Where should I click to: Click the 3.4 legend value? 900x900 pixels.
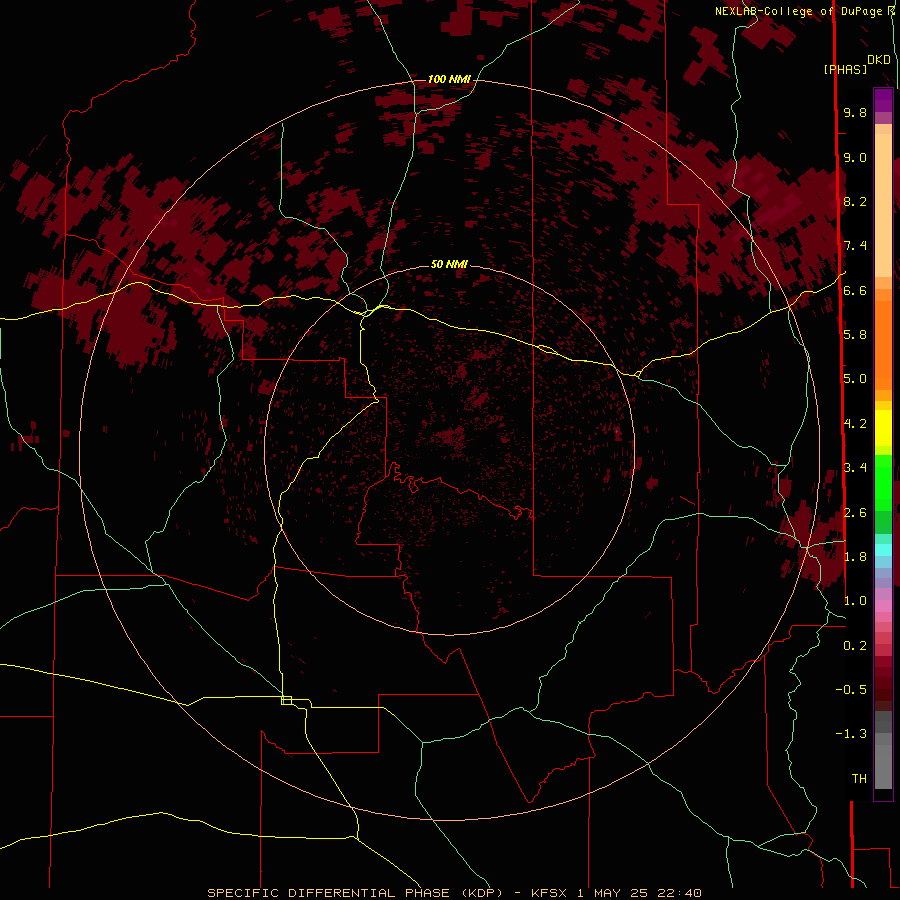[855, 468]
